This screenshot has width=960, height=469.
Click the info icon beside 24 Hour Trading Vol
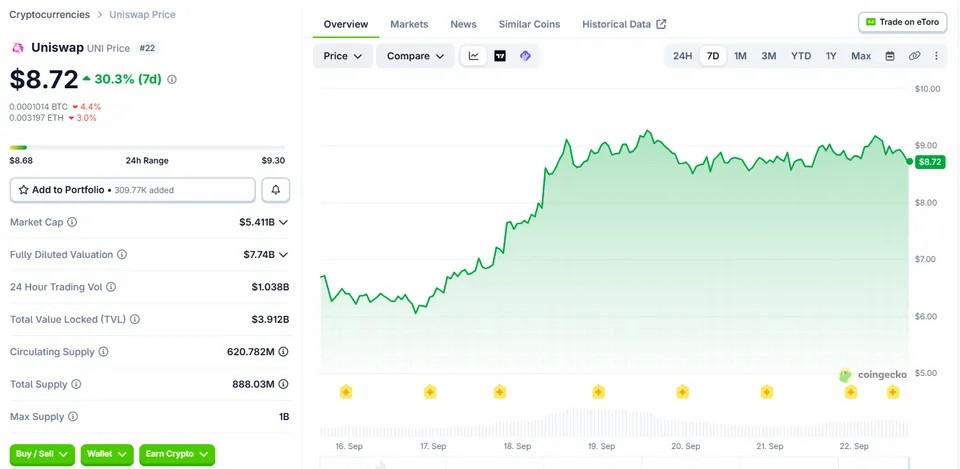pyautogui.click(x=111, y=287)
